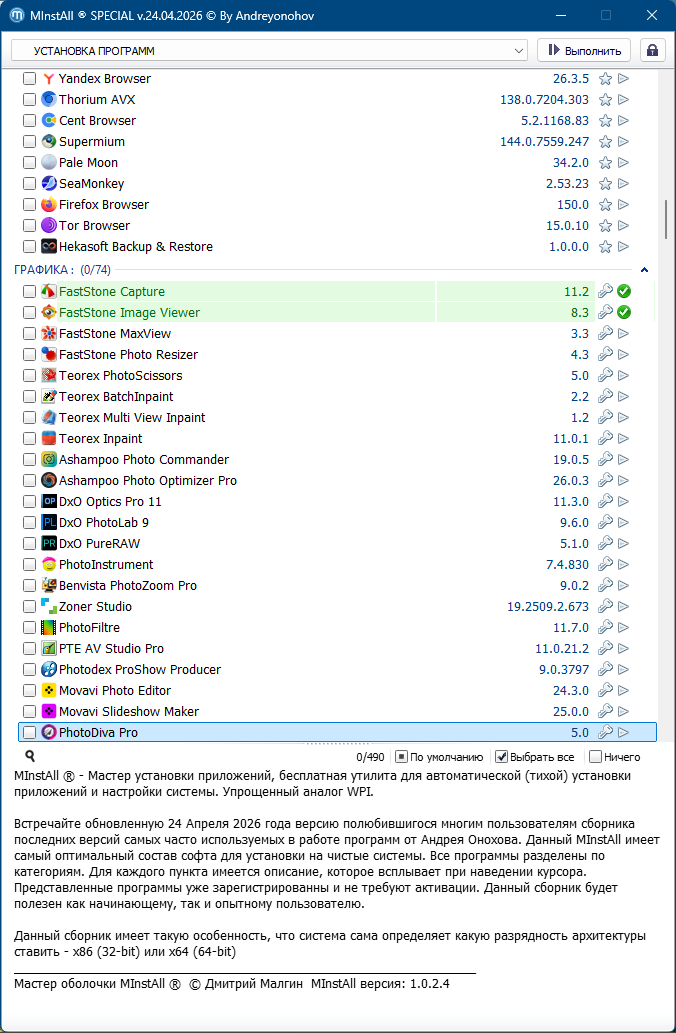
Task: Enable the FastStone Image Viewer checkbox
Action: click(30, 313)
